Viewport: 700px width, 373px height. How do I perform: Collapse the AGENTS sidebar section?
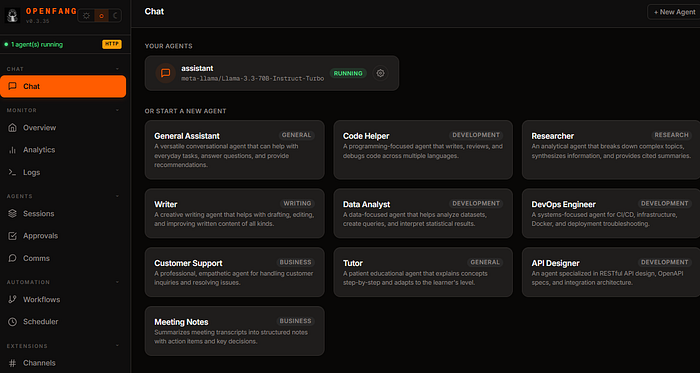pyautogui.click(x=117, y=196)
